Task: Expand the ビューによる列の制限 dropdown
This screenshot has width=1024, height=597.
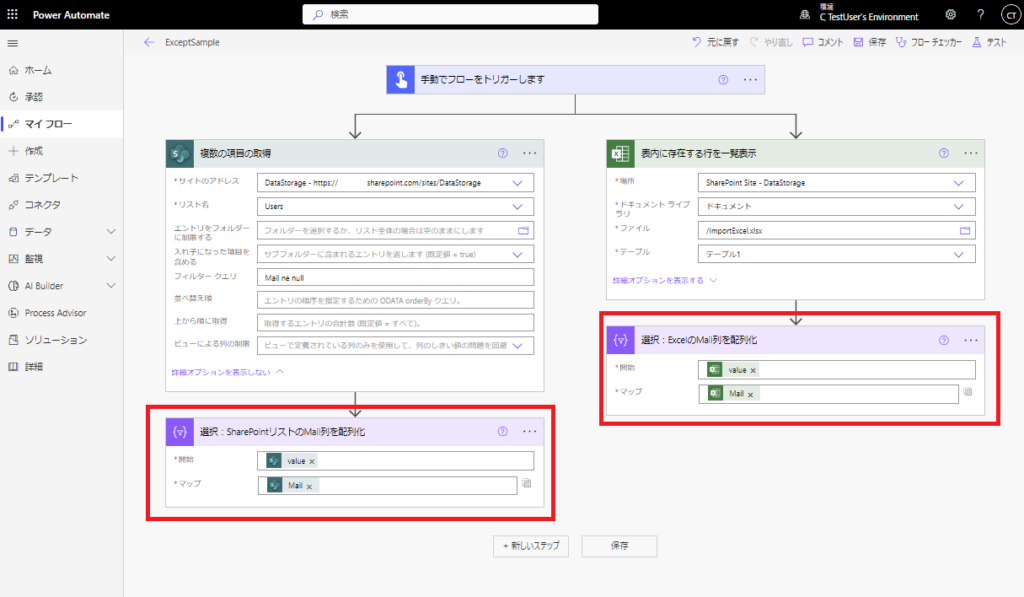Action: click(x=517, y=346)
